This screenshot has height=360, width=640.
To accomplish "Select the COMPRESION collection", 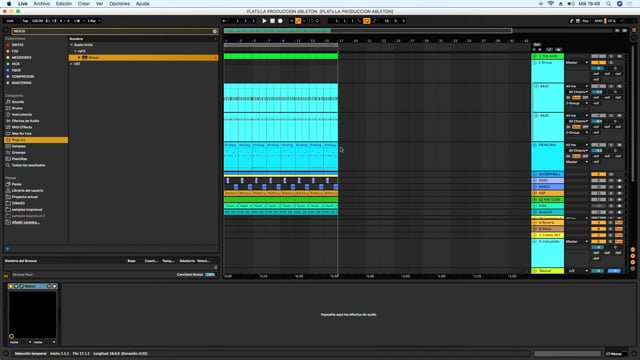I will pyautogui.click(x=23, y=76).
